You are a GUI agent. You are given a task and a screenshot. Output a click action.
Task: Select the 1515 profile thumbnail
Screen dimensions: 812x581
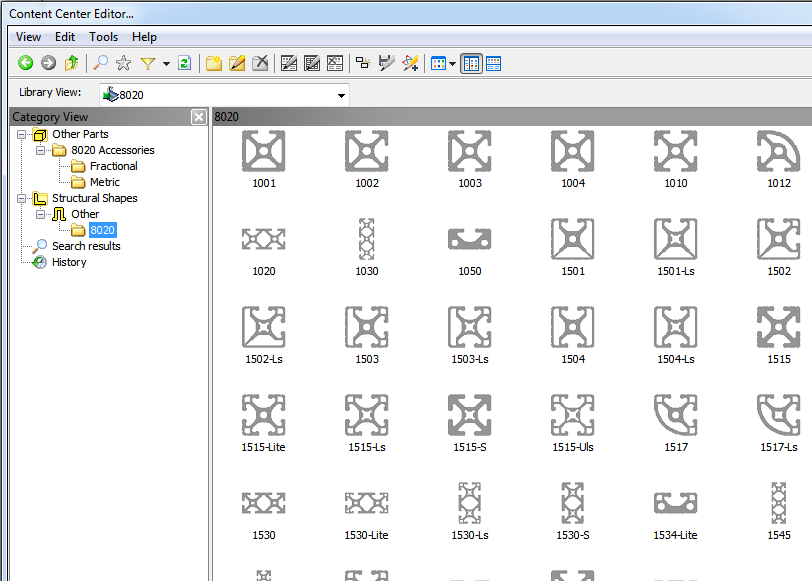(x=779, y=327)
